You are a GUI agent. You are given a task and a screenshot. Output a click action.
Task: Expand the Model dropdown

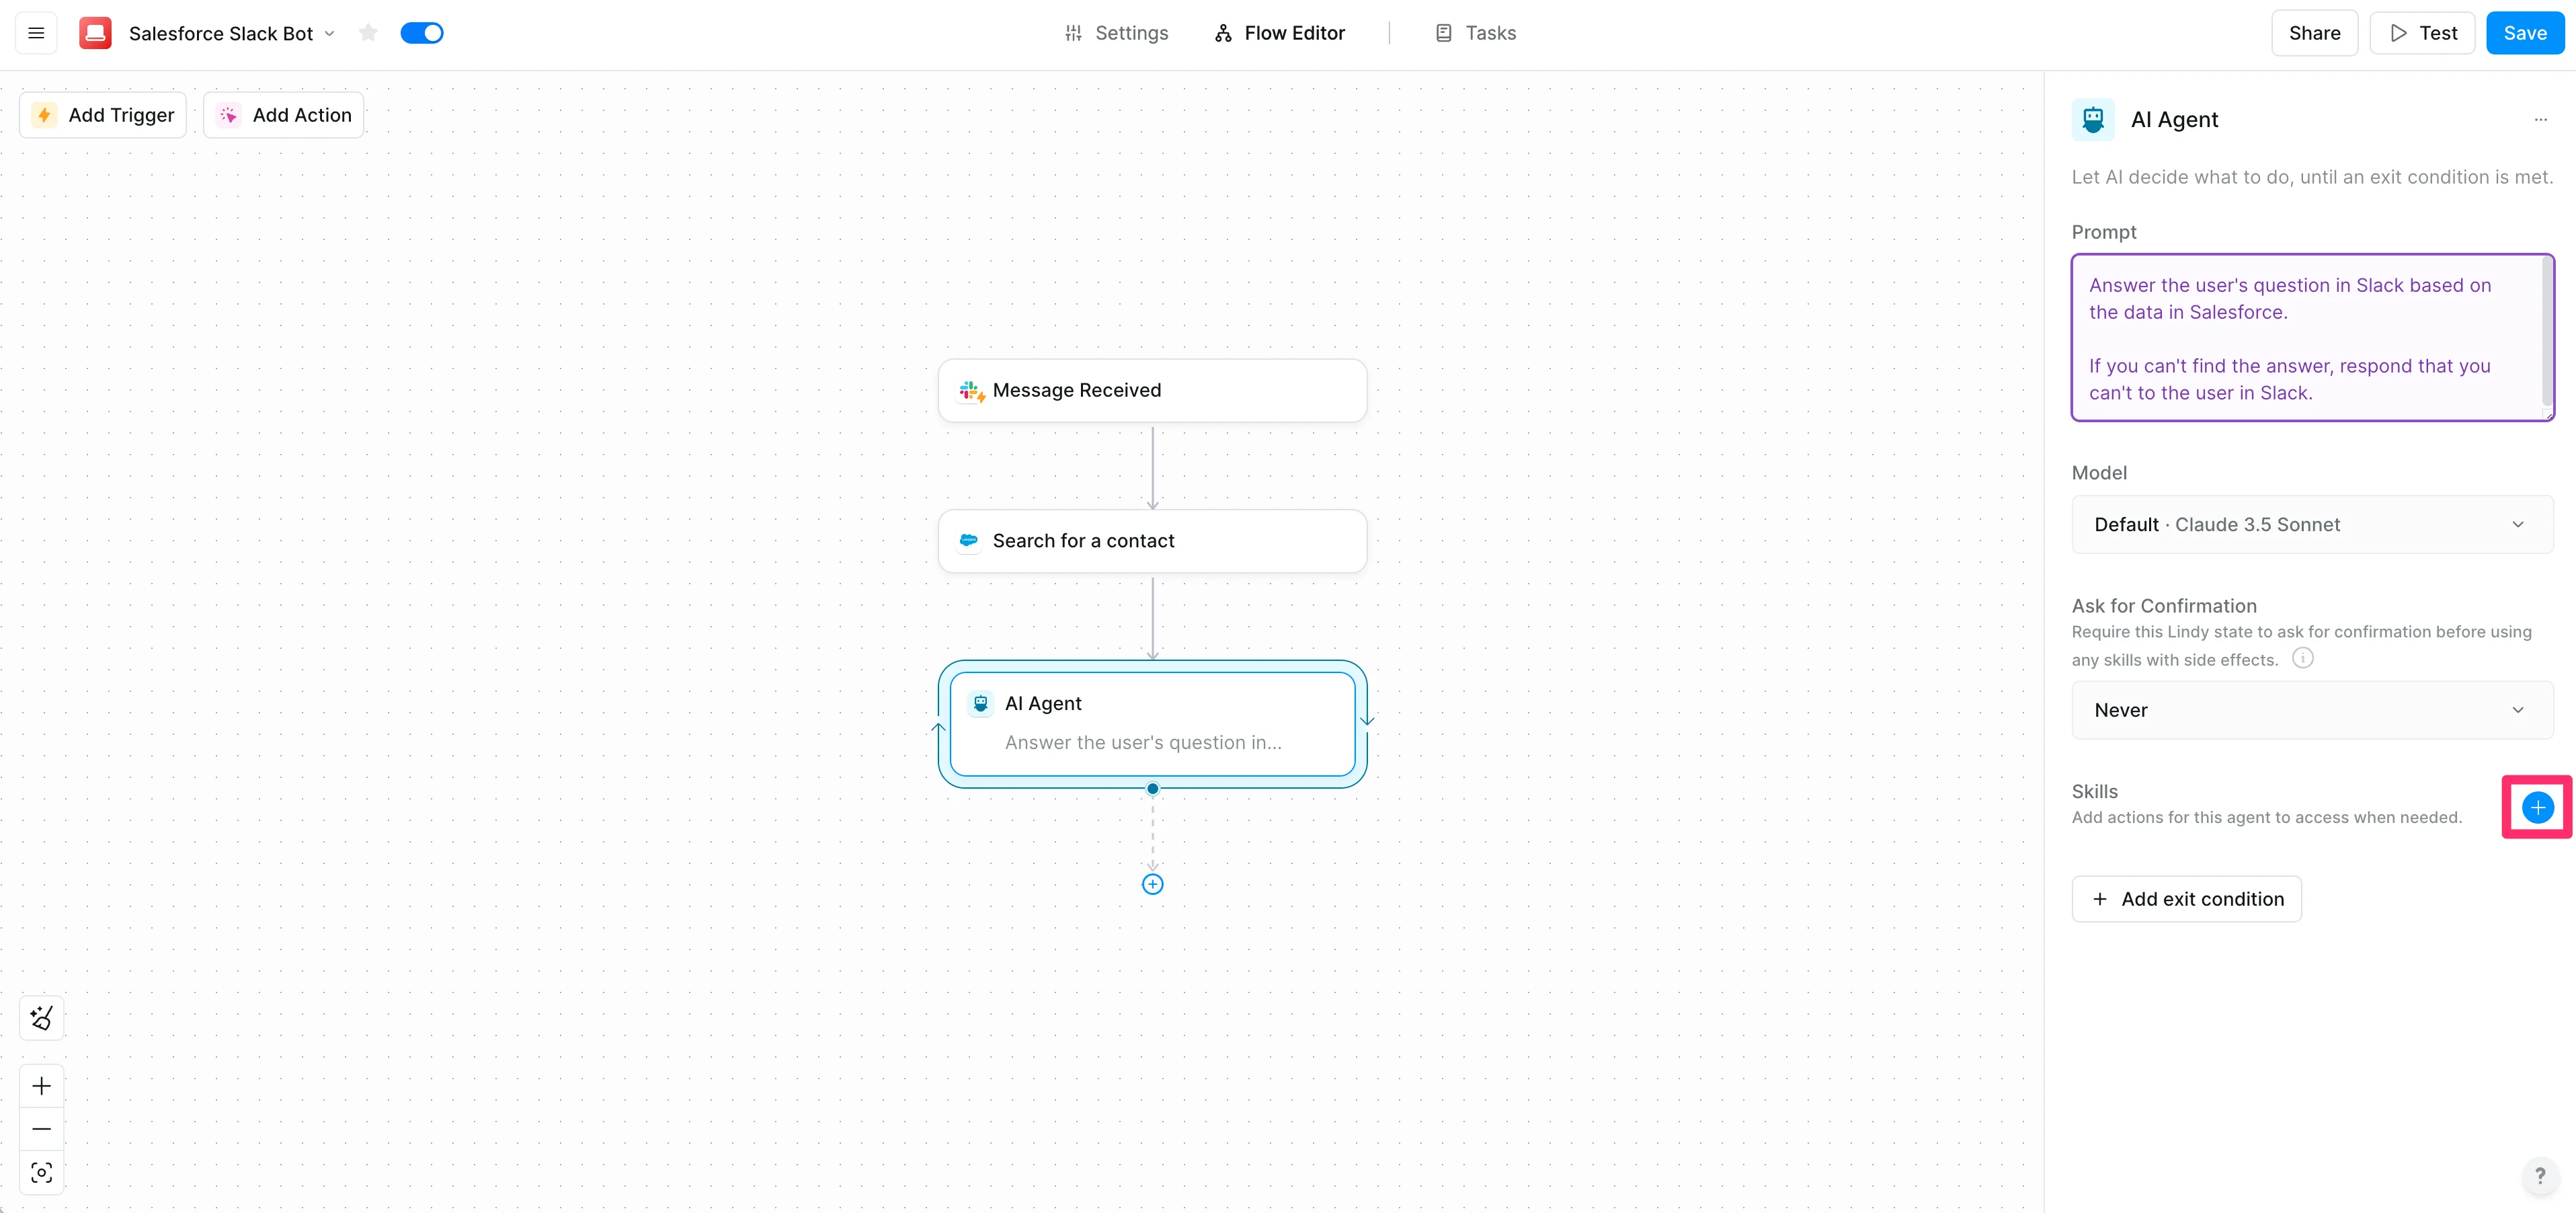pos(2312,524)
